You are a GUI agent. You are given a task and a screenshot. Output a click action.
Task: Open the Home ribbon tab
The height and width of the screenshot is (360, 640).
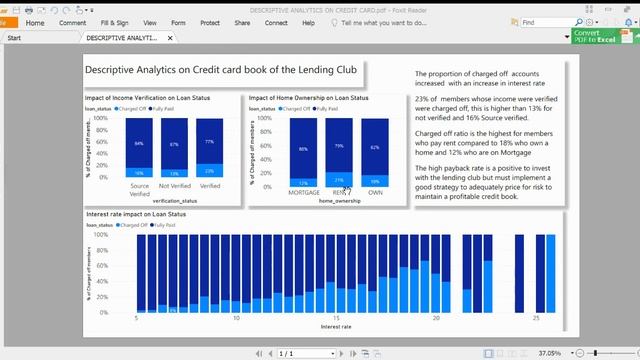coord(35,23)
